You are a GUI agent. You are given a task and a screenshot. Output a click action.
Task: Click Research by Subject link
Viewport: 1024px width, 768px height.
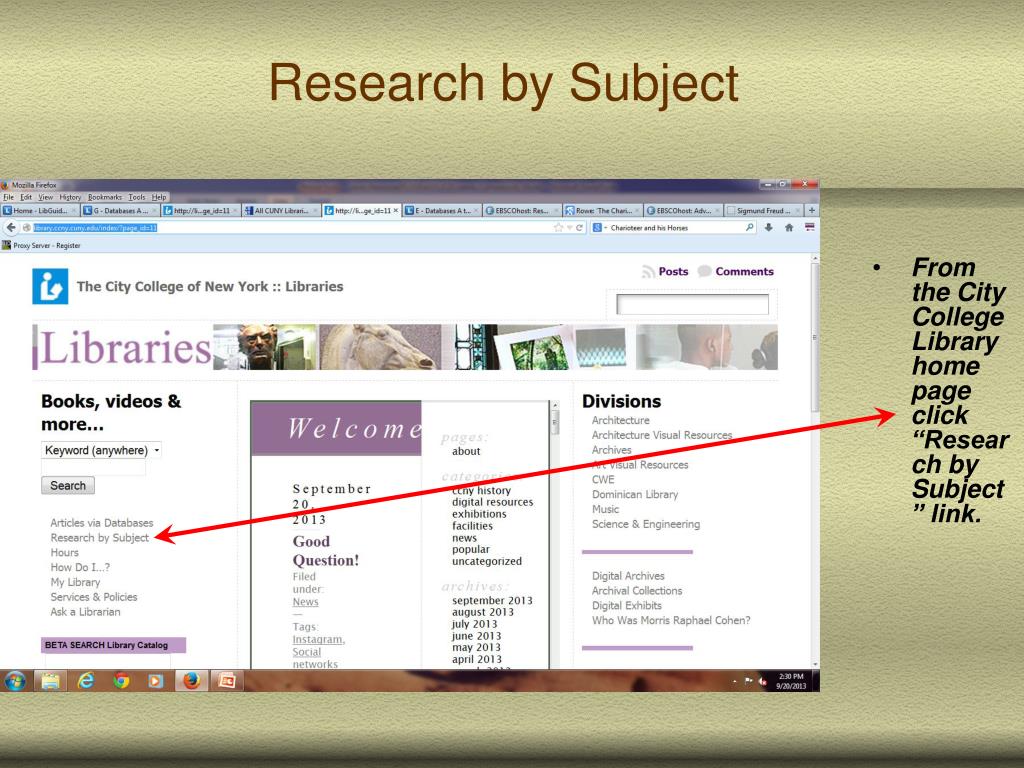pos(100,537)
